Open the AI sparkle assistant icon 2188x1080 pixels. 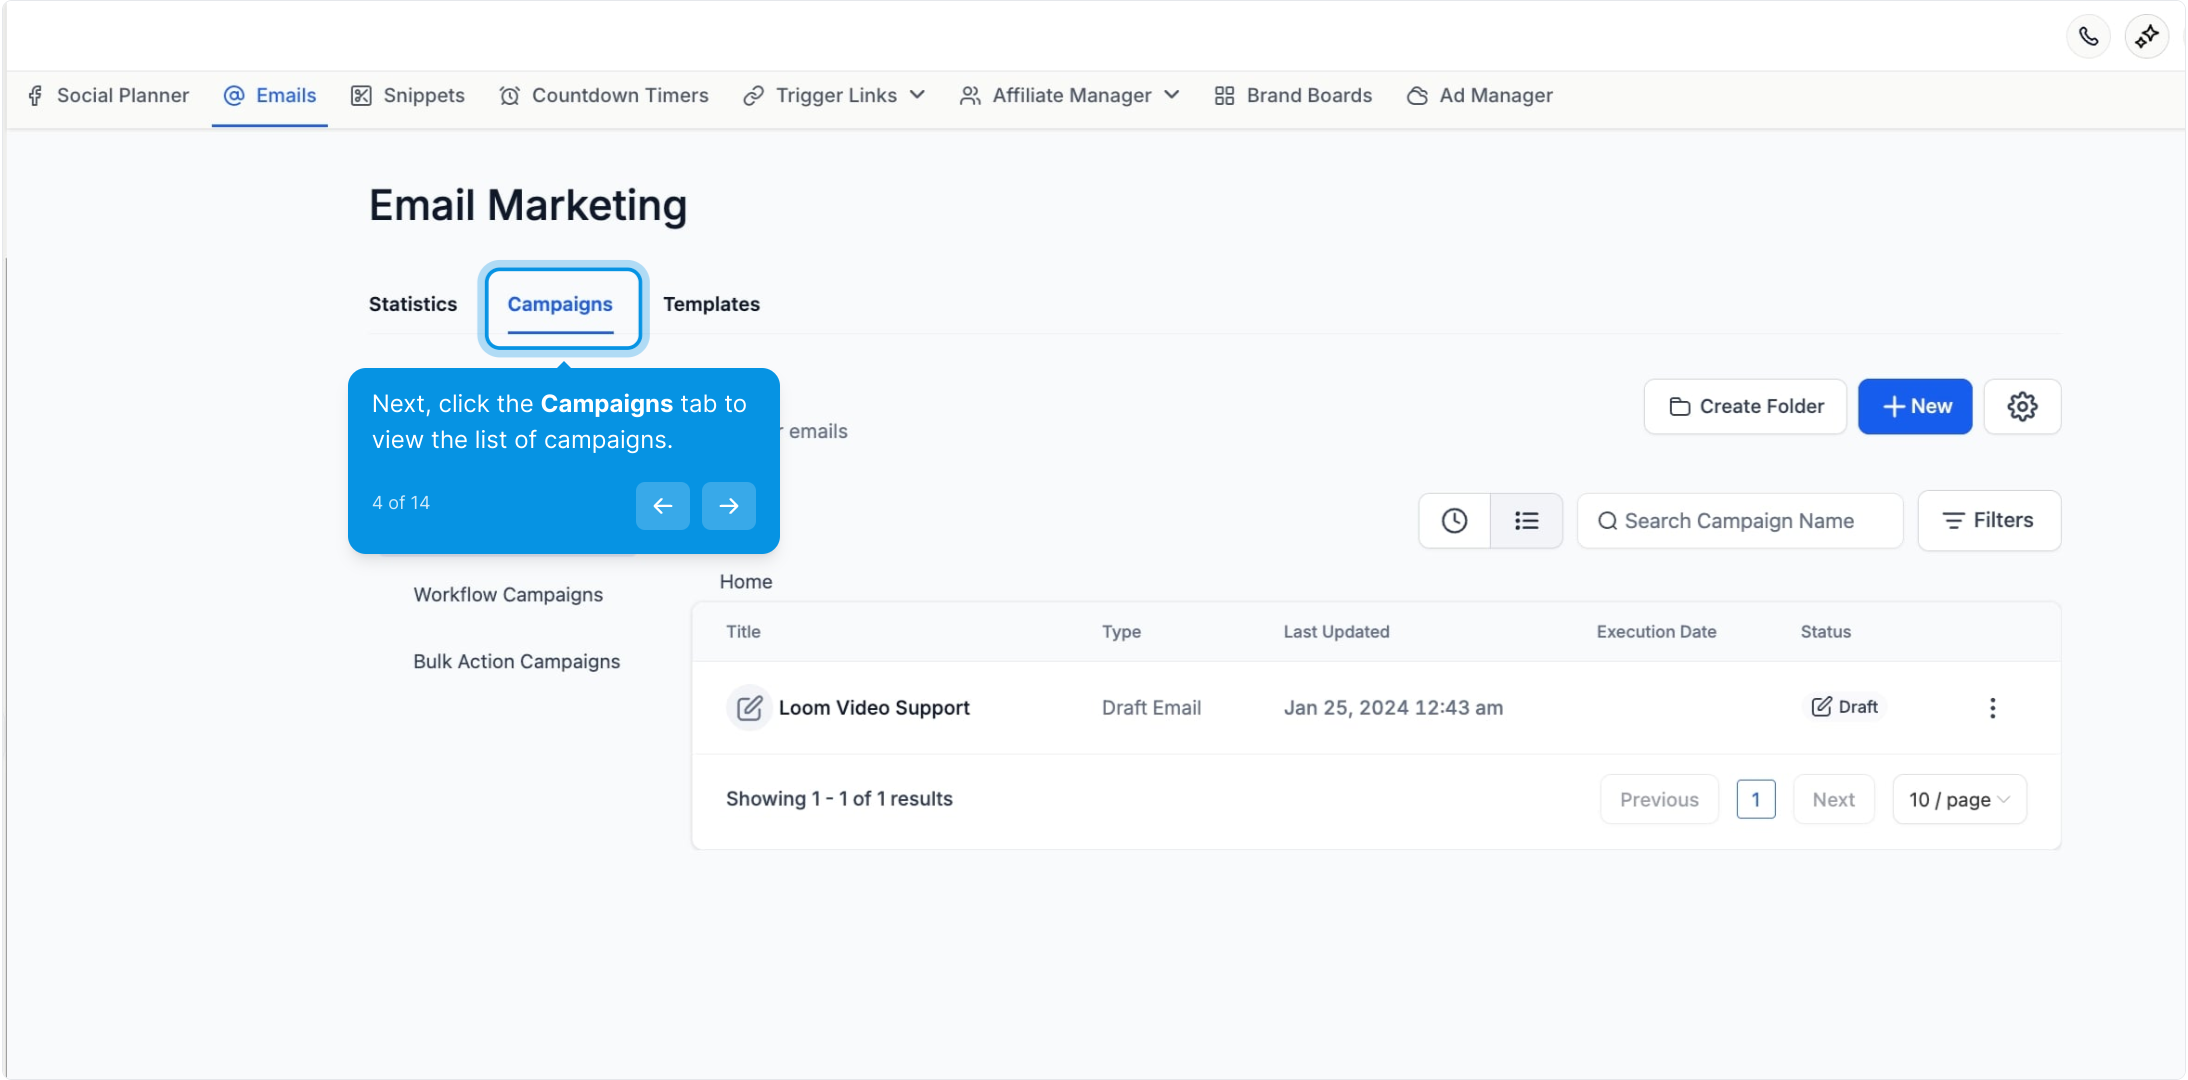tap(2146, 37)
